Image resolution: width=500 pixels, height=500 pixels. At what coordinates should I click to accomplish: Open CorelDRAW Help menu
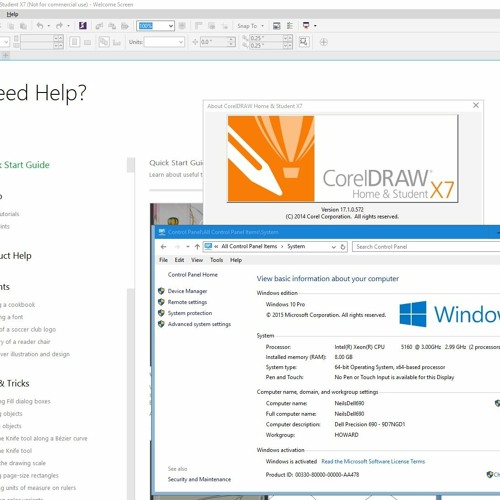(12, 14)
